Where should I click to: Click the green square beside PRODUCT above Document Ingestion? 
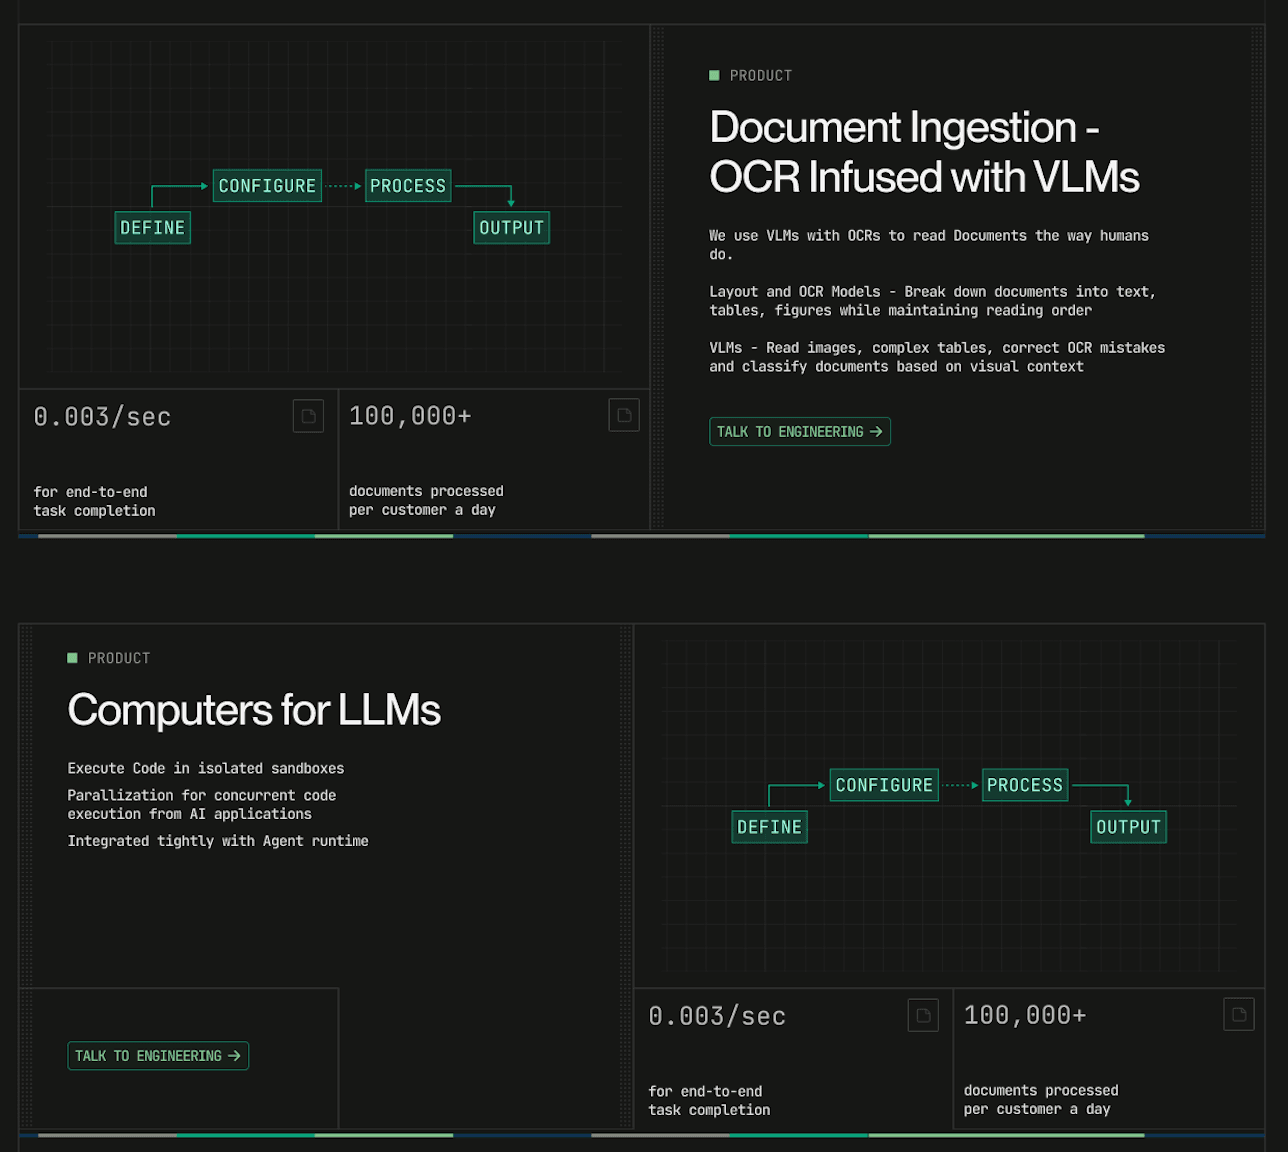coord(714,75)
